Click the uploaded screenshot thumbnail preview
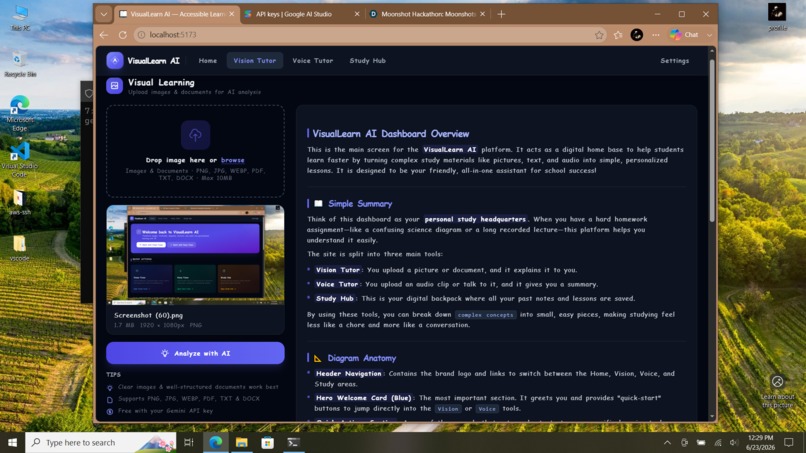This screenshot has height=453, width=806. 195,255
